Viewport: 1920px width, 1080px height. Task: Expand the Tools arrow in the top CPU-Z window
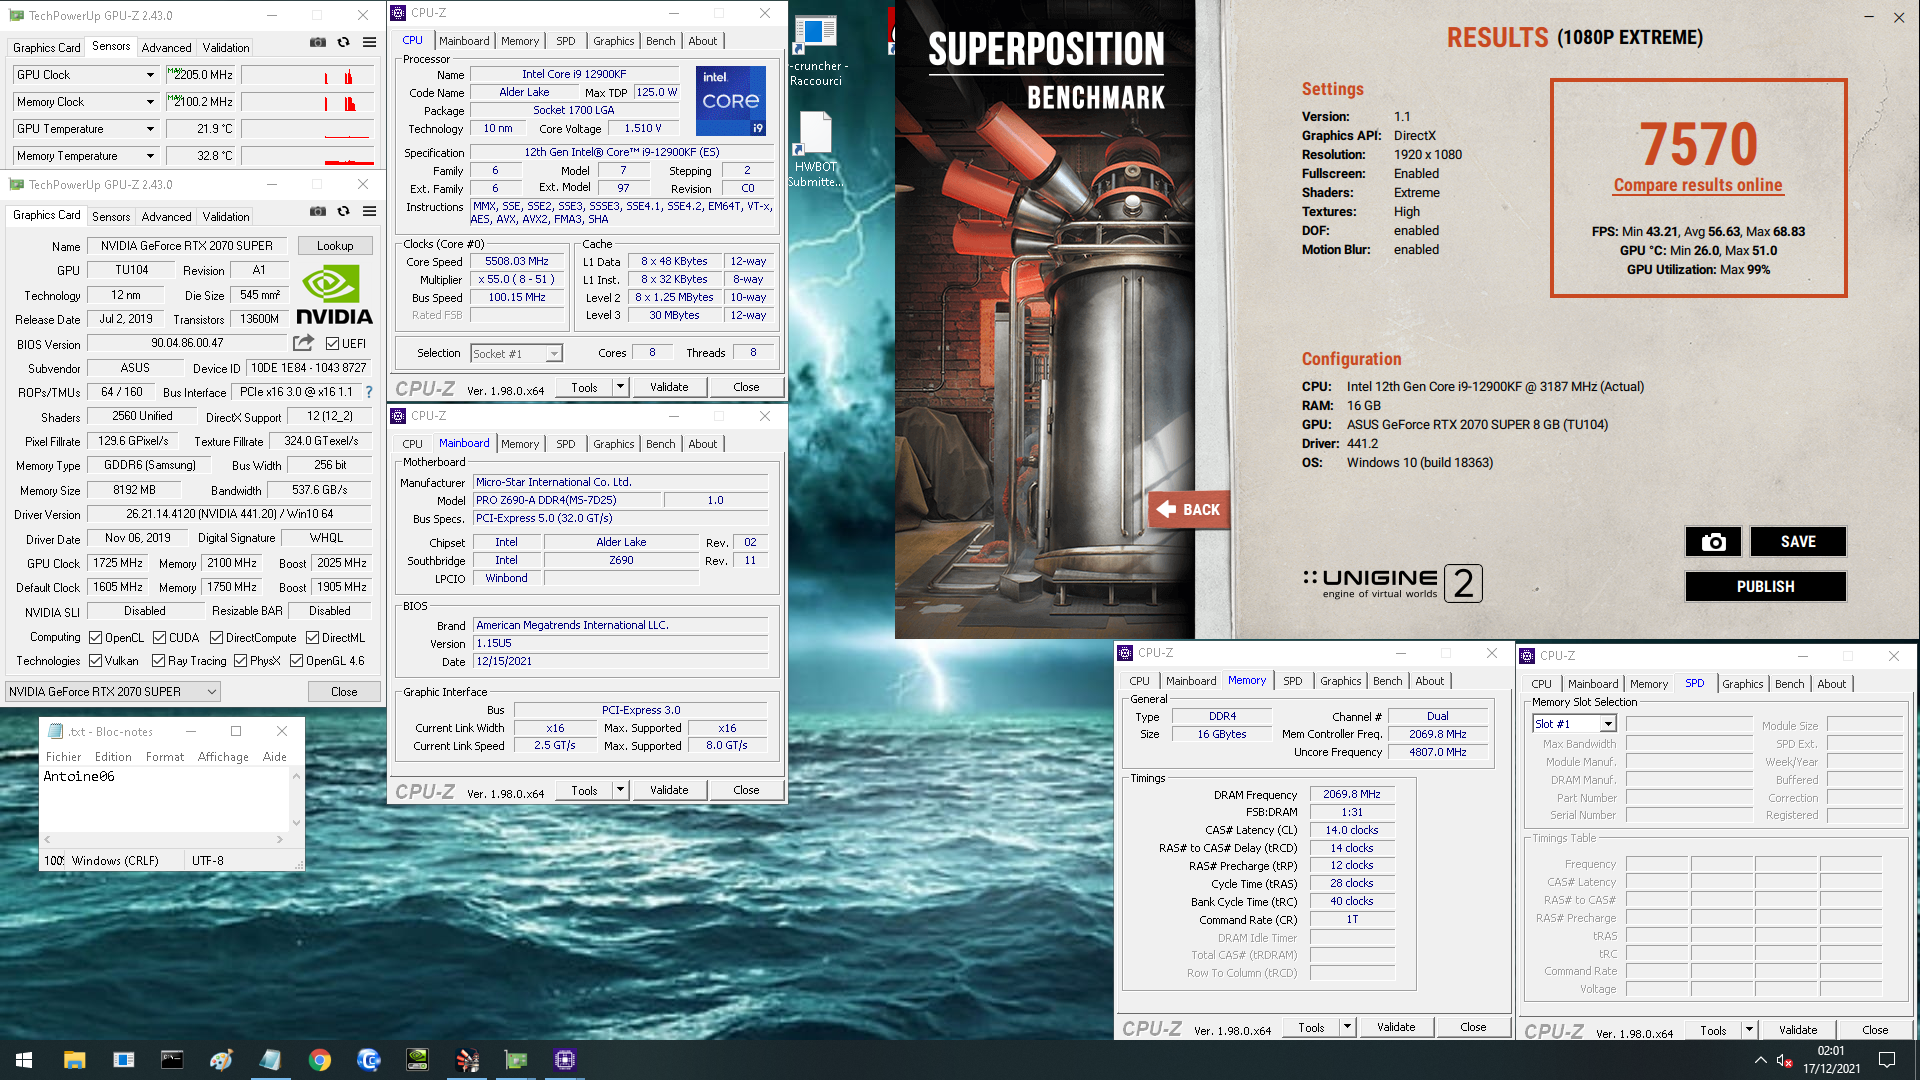click(x=620, y=387)
